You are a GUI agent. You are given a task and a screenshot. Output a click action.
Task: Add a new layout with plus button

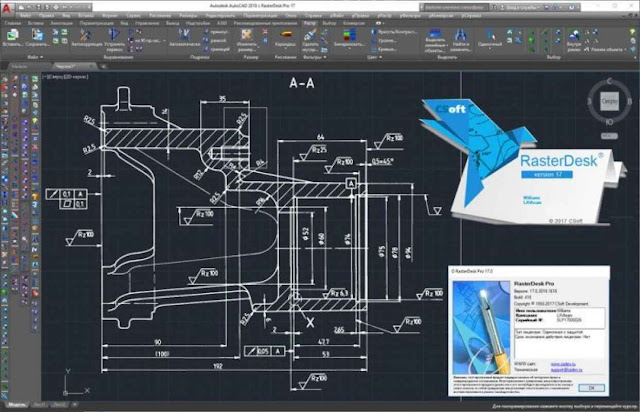coord(74,405)
